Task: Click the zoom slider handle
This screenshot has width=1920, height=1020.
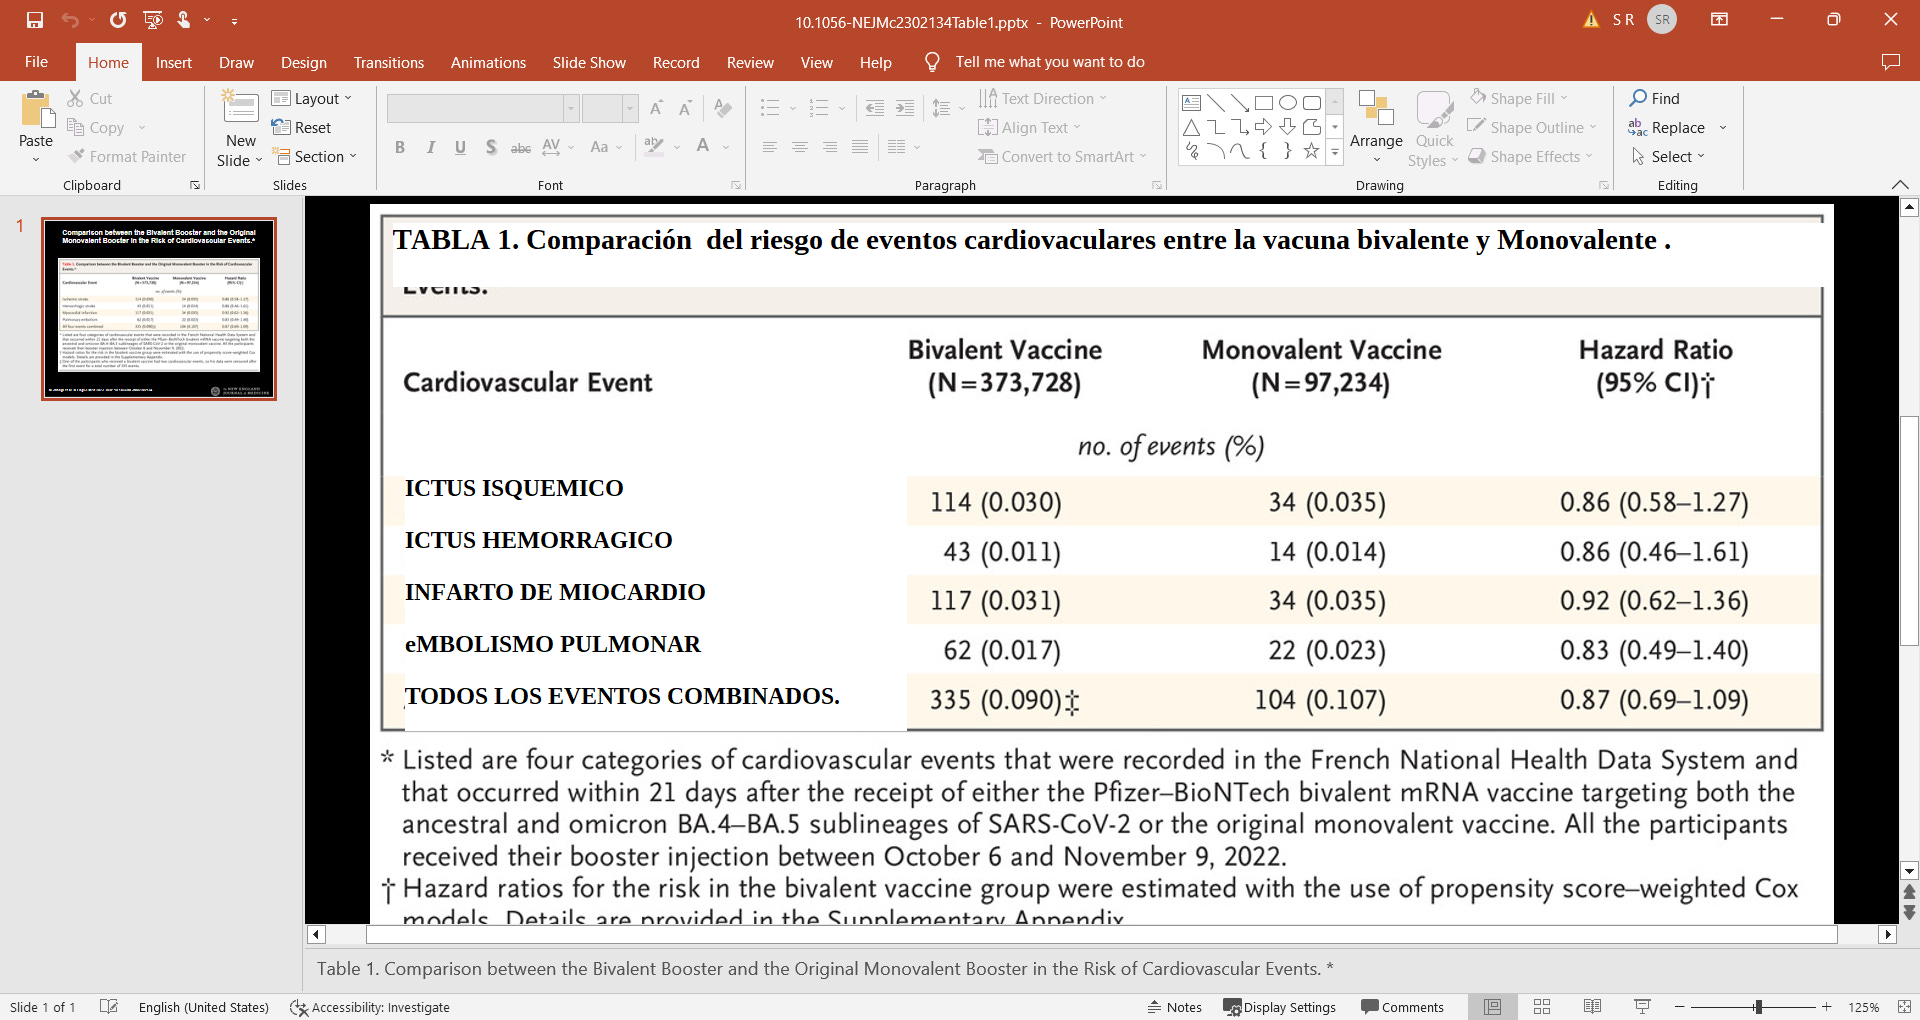Action: click(x=1758, y=1007)
